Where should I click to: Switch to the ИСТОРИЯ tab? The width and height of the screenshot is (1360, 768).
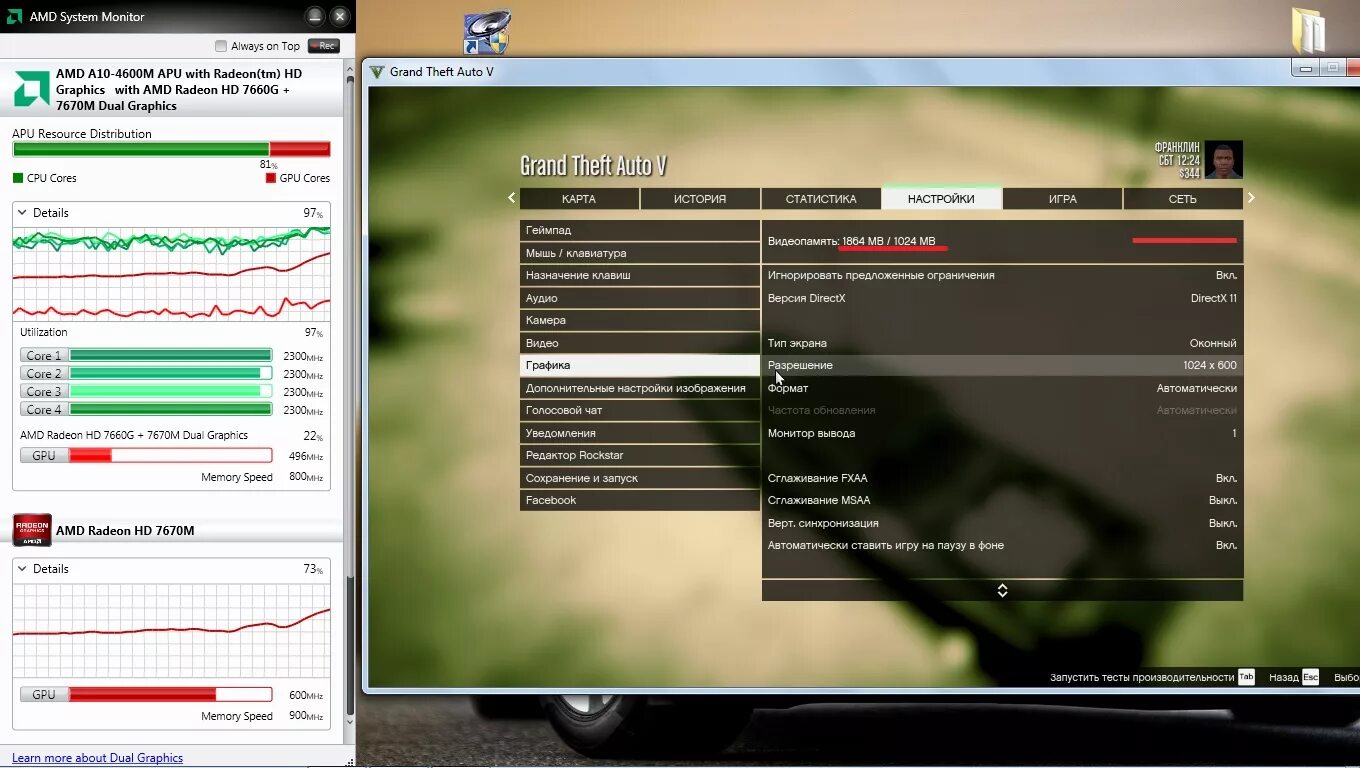(700, 199)
